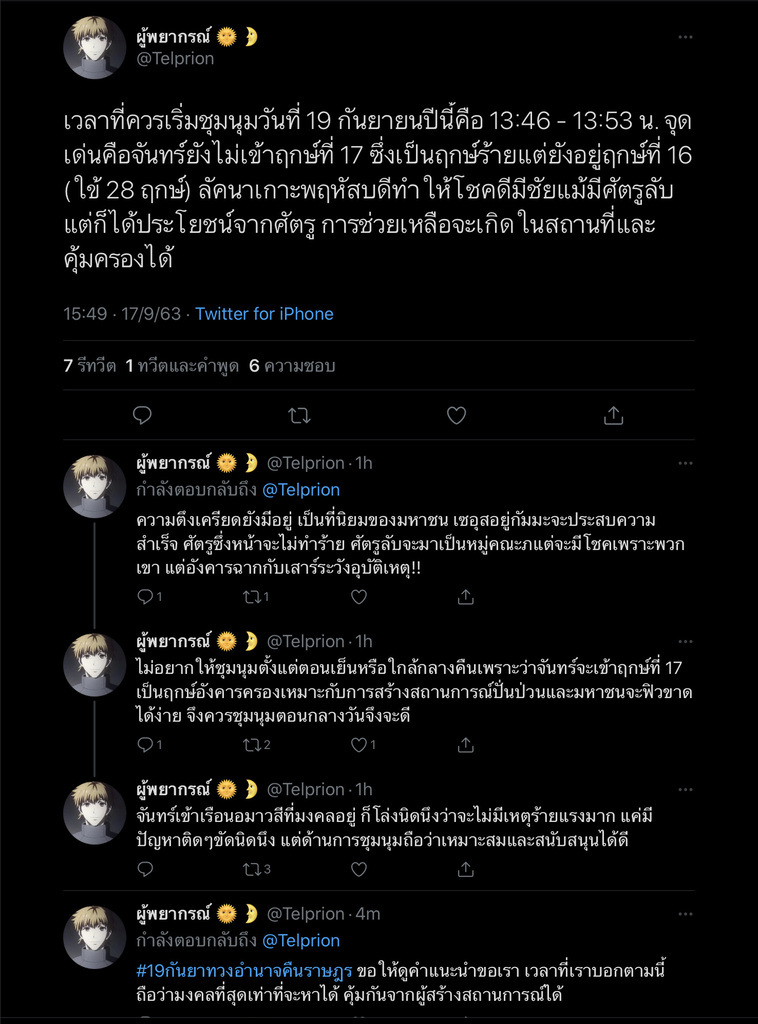Open more options on the hashtag reply tweet
Image resolution: width=758 pixels, height=1024 pixels.
coord(685,913)
